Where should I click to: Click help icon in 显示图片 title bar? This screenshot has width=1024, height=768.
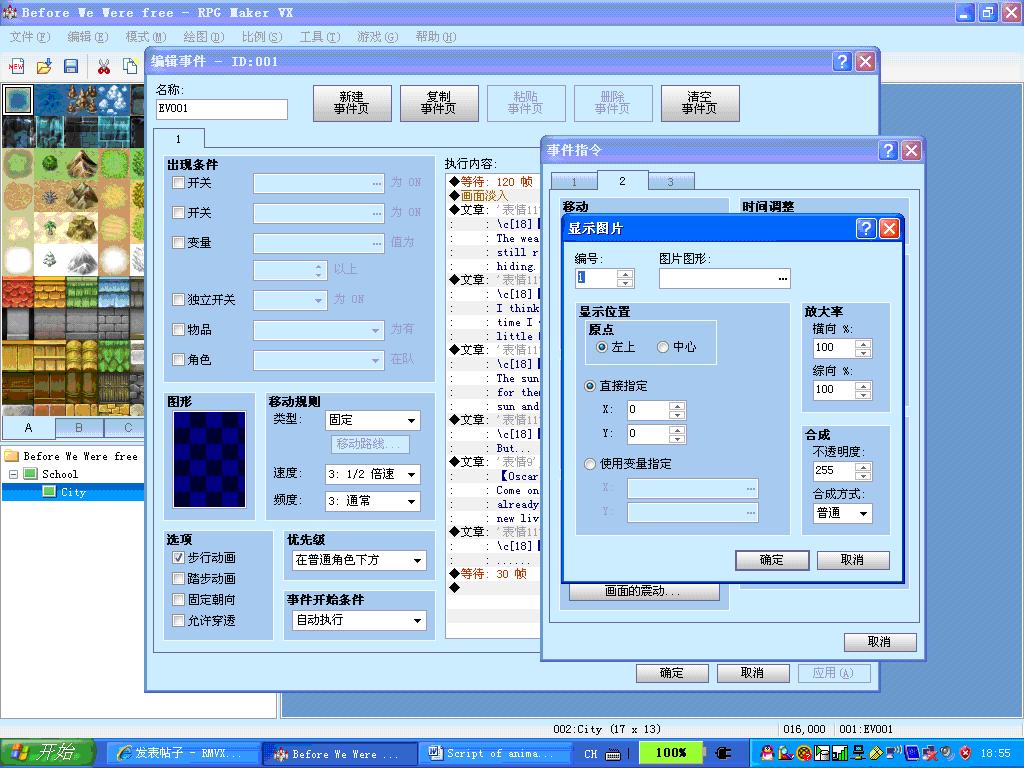[x=866, y=228]
